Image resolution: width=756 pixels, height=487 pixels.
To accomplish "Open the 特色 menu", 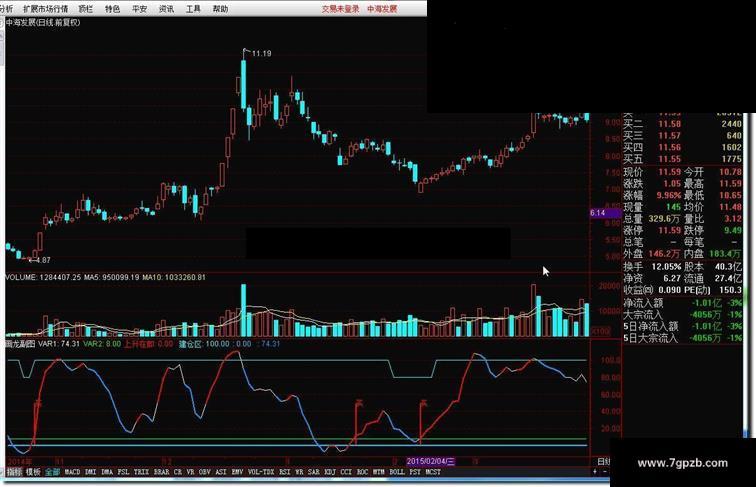I will tap(112, 9).
